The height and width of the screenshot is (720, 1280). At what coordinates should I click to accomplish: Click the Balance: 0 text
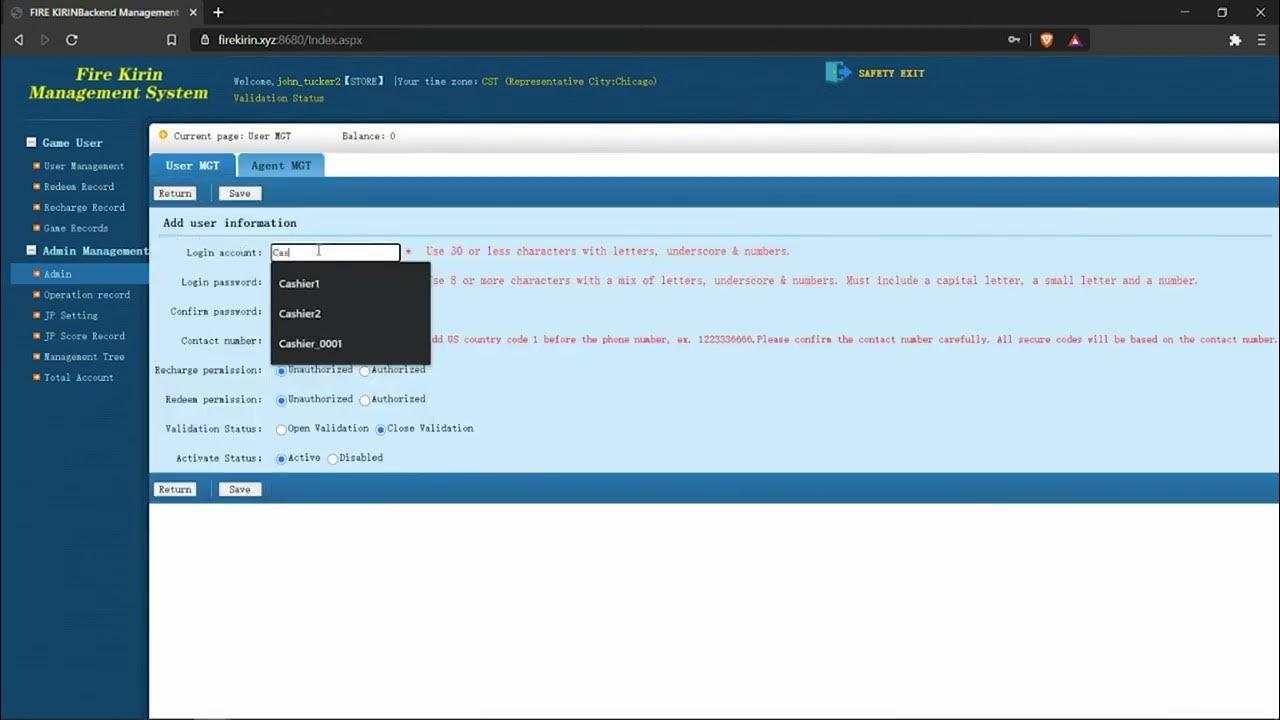368,136
